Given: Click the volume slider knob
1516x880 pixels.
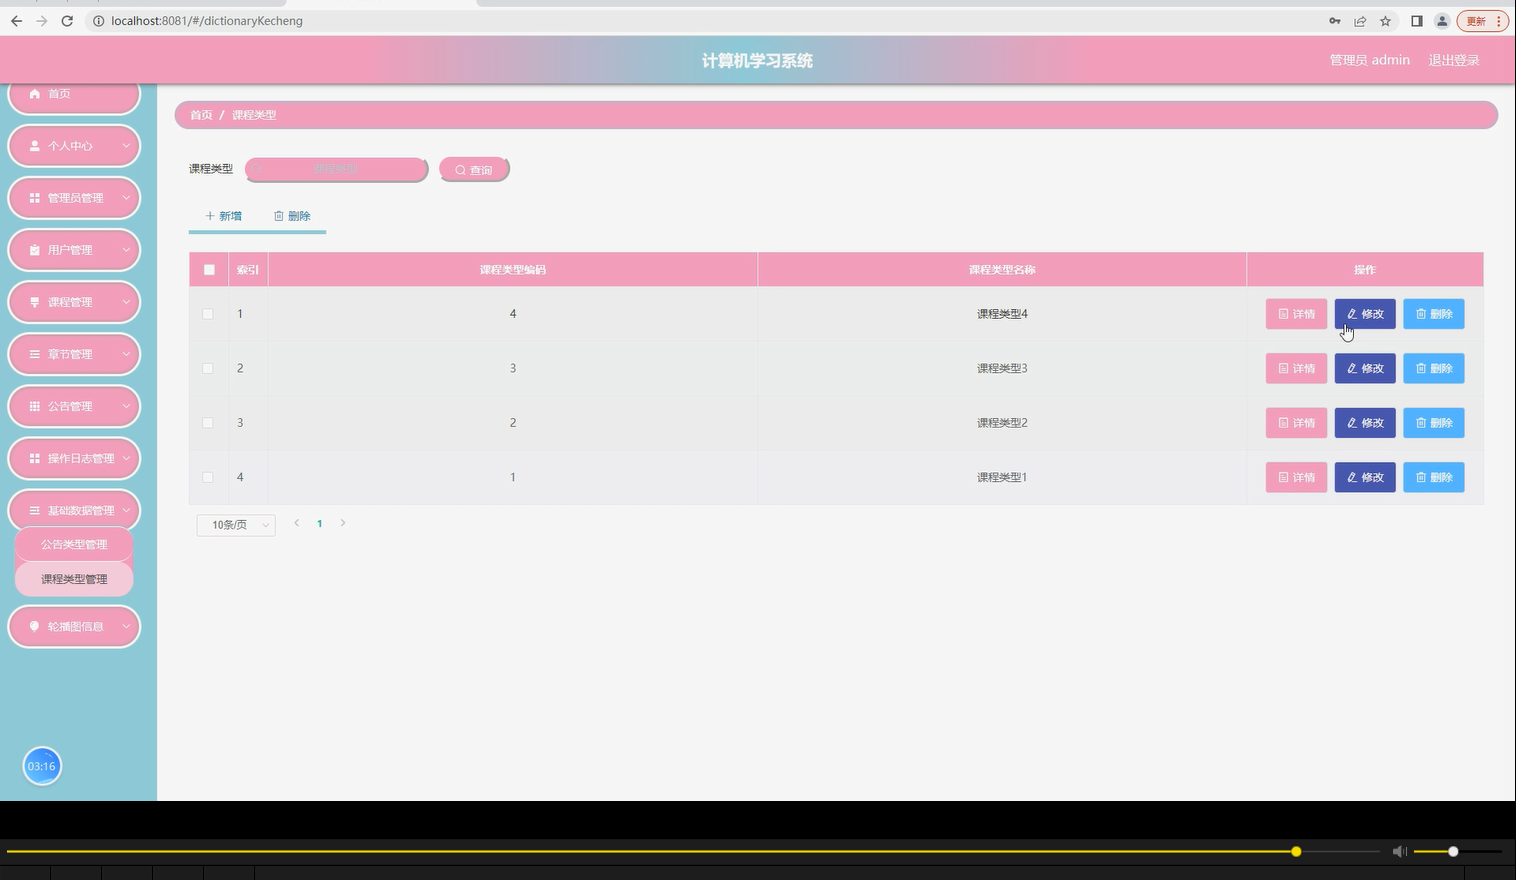Looking at the screenshot, I should click(x=1453, y=852).
